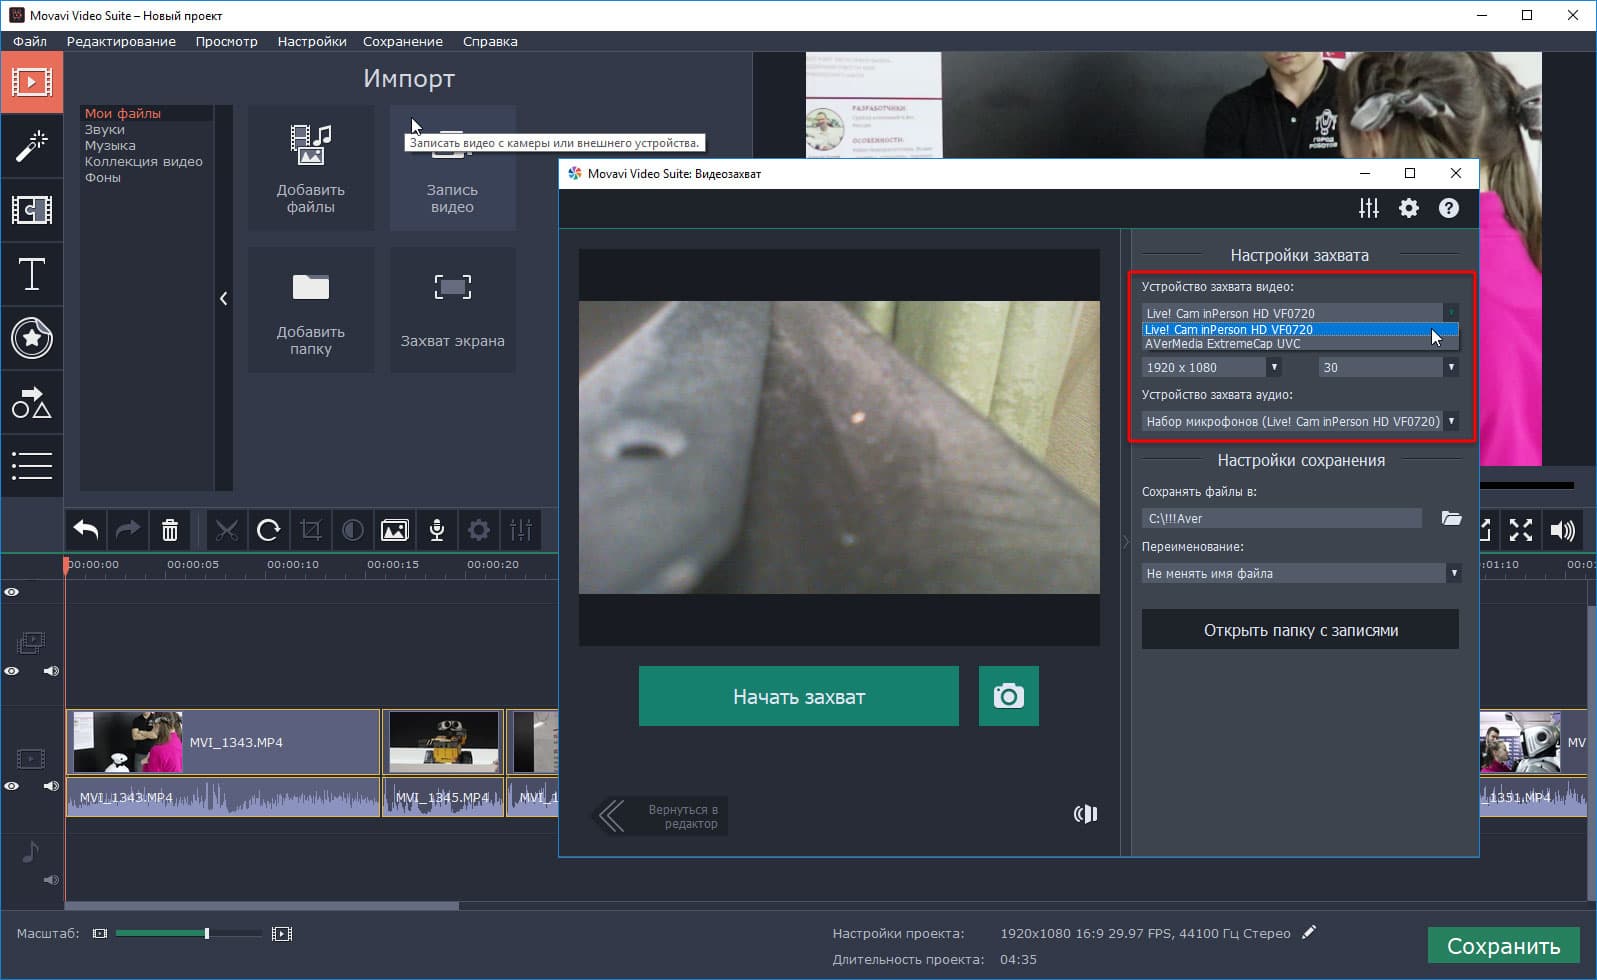The height and width of the screenshot is (980, 1597).
Task: Open the Редактирование menu
Action: (121, 41)
